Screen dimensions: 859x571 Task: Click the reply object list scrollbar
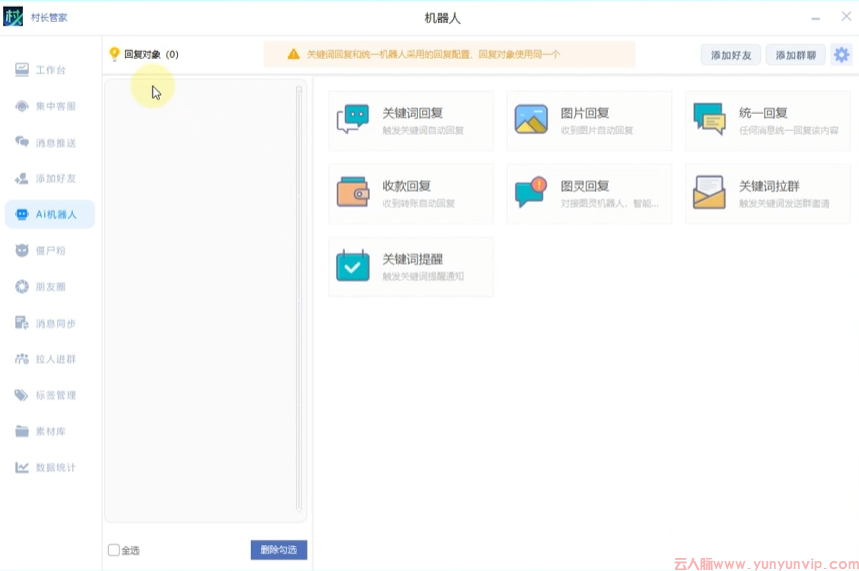(x=299, y=300)
